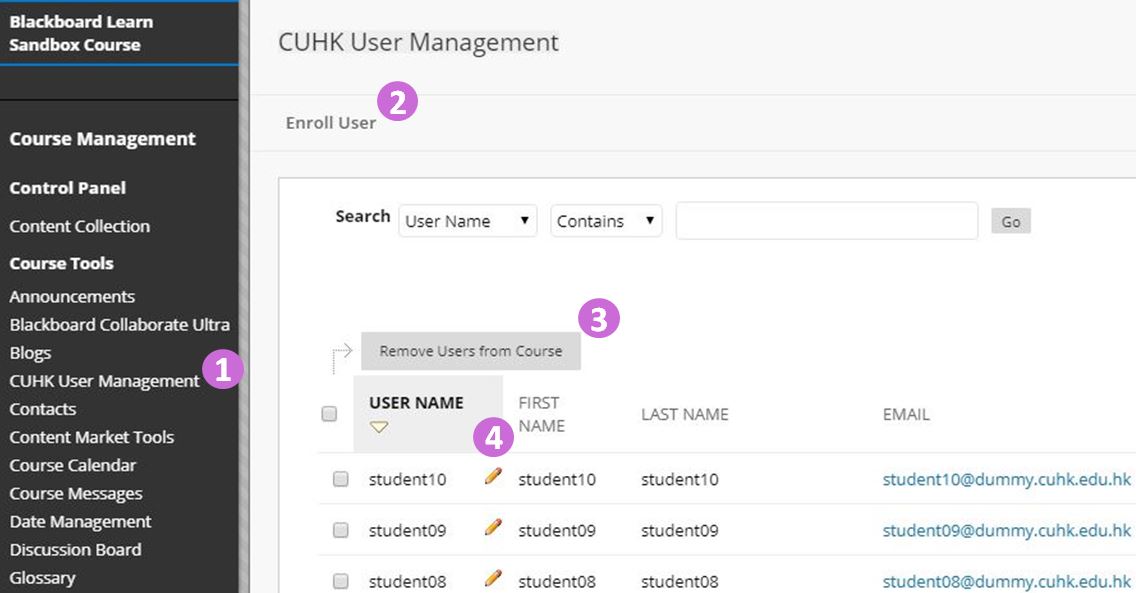Open Content Collection in Control Panel
Image resolution: width=1136 pixels, height=593 pixels.
(x=80, y=226)
